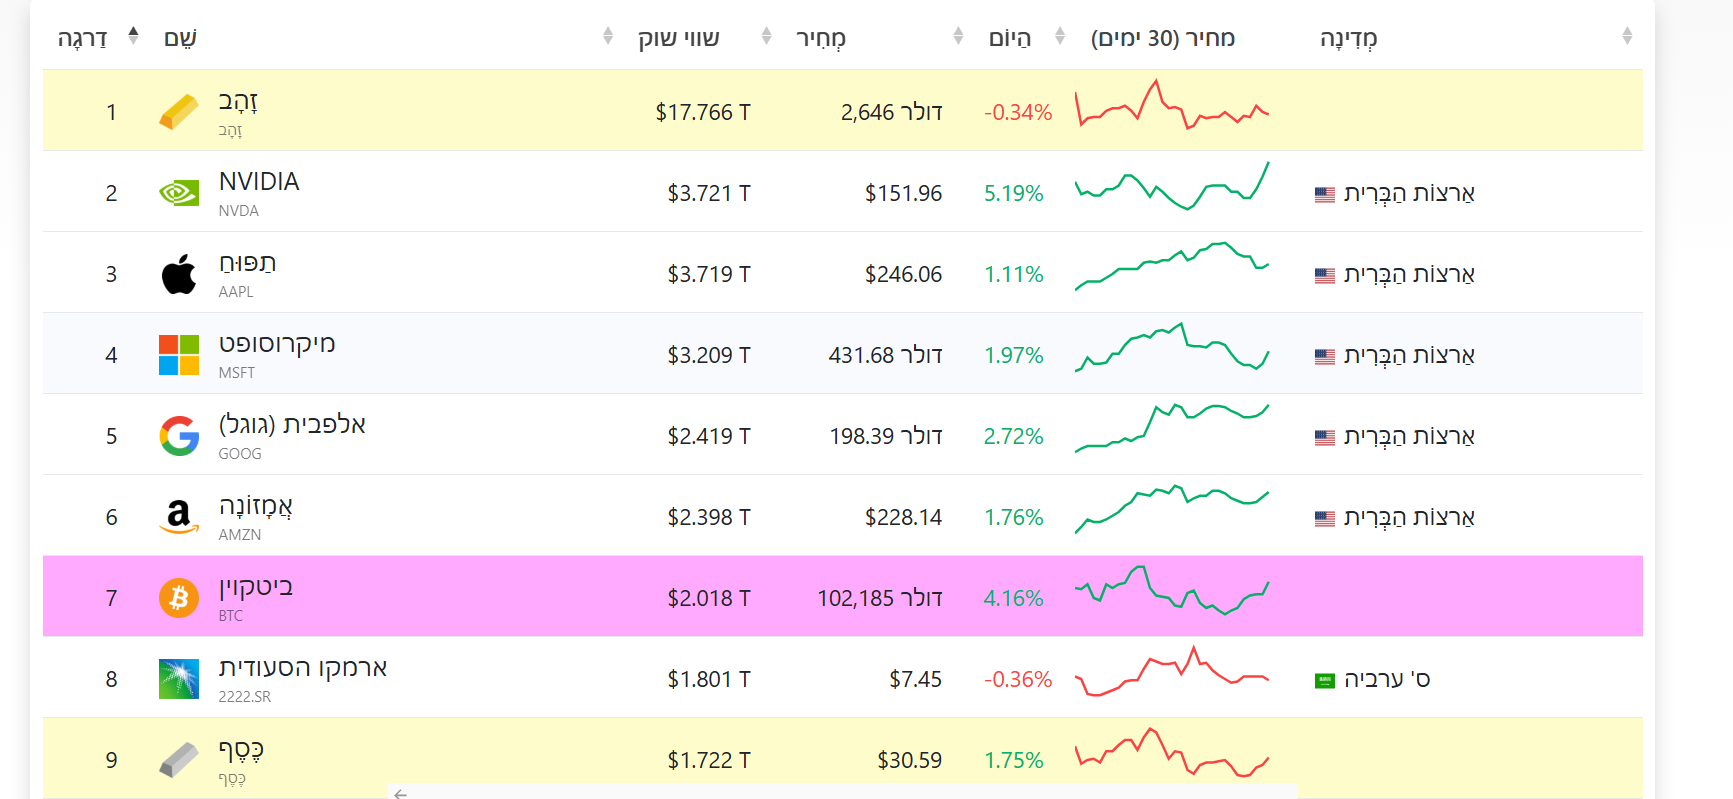The width and height of the screenshot is (1733, 799).
Task: Open the מיקרוסופט company name link
Action: pyautogui.click(x=277, y=344)
